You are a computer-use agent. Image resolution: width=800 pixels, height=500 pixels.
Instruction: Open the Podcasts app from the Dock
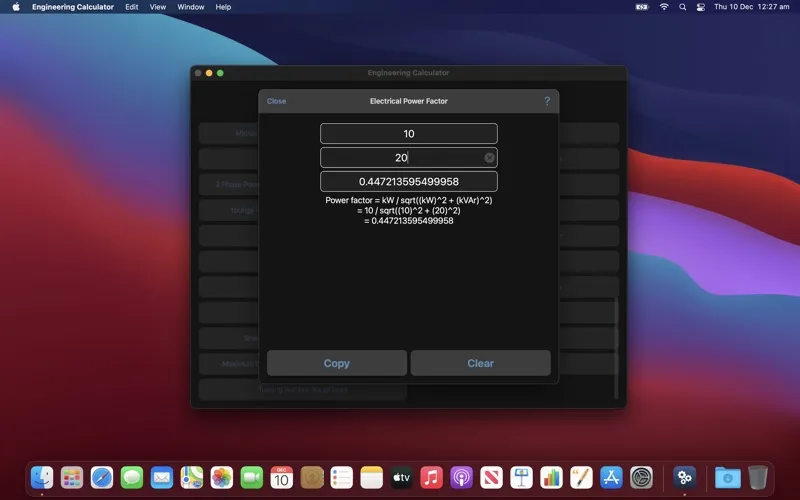[x=461, y=478]
